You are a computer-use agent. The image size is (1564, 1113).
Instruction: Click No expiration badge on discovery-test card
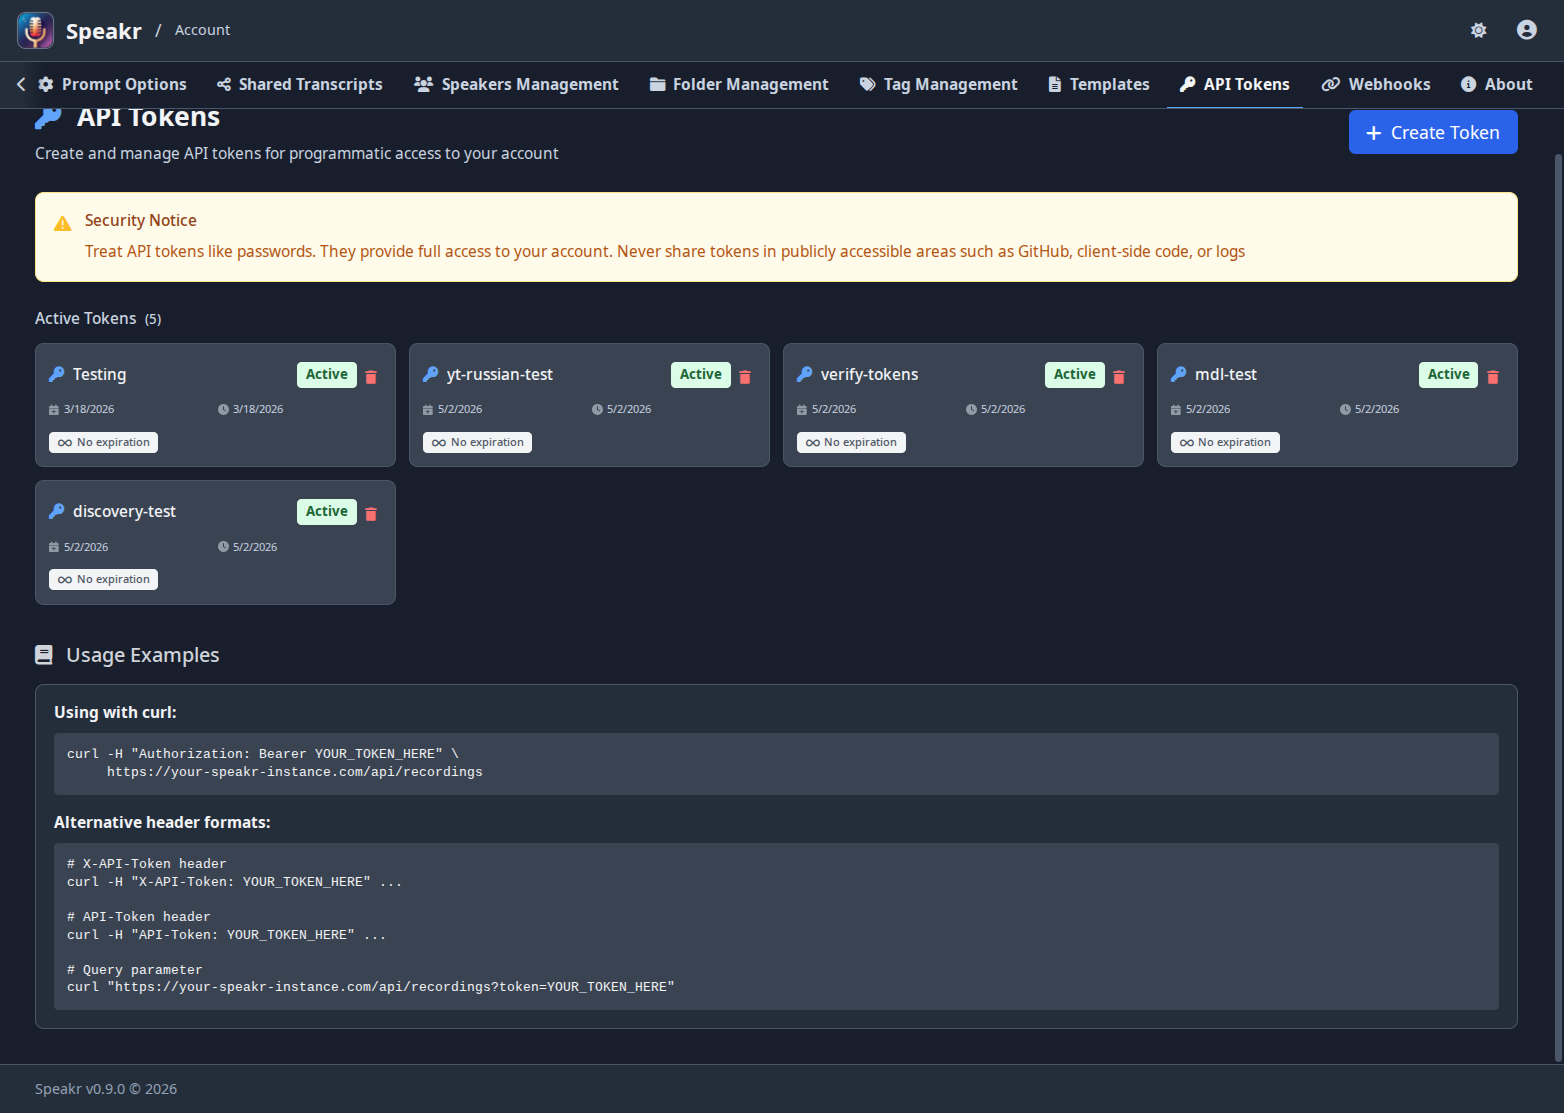[x=104, y=579]
